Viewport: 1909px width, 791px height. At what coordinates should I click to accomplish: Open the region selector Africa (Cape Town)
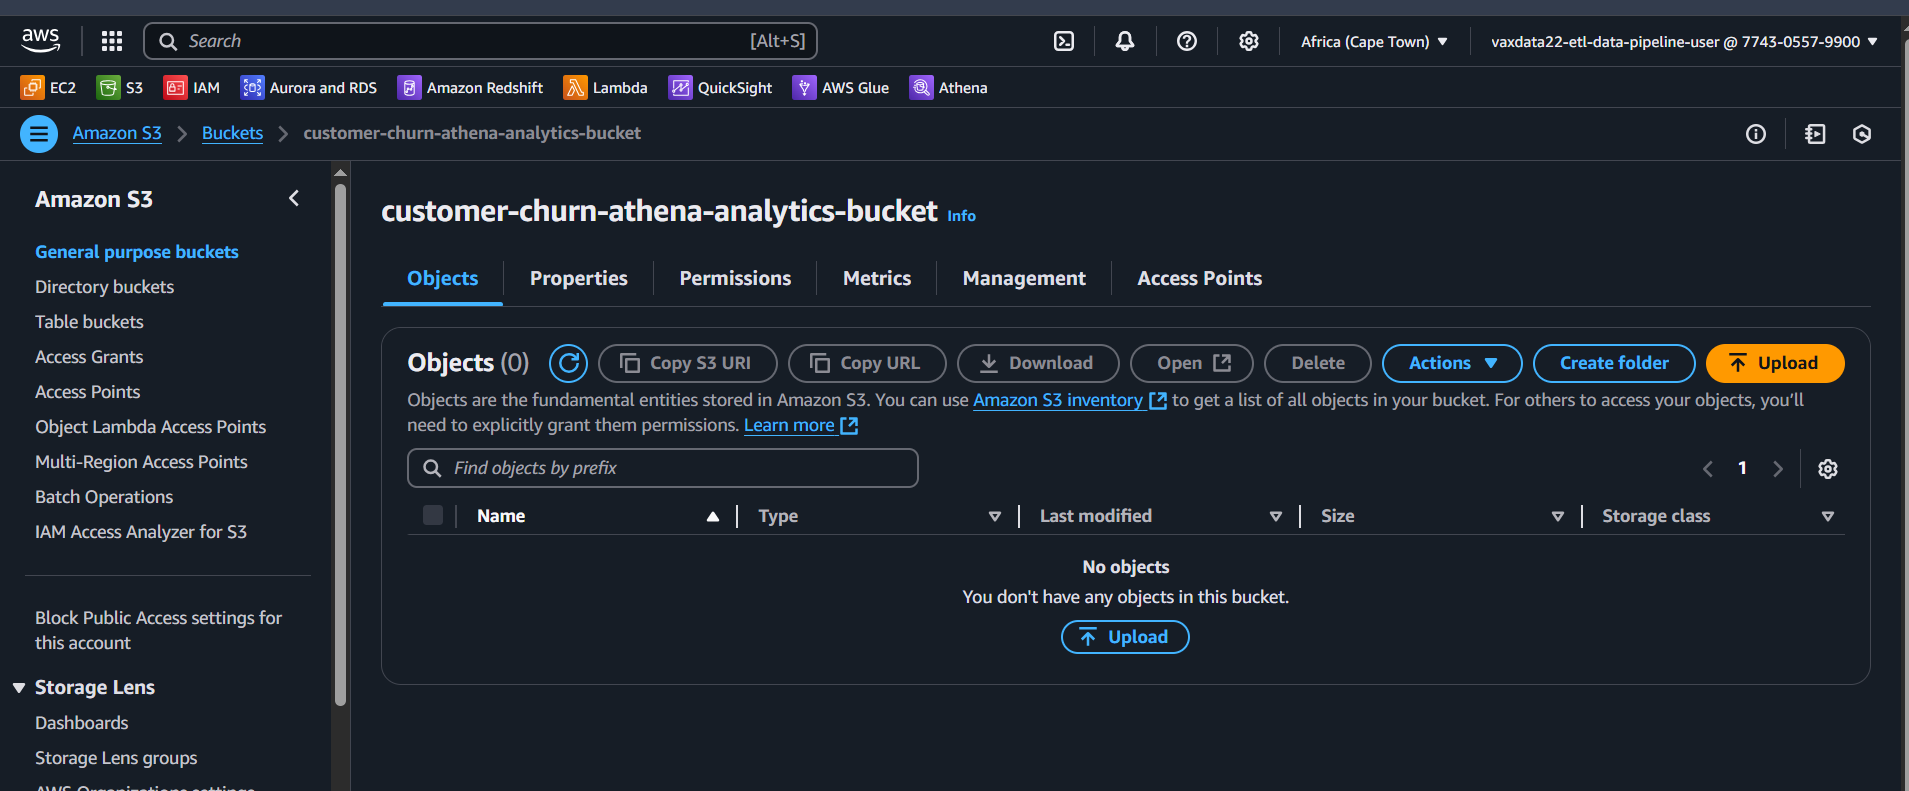[x=1374, y=41]
